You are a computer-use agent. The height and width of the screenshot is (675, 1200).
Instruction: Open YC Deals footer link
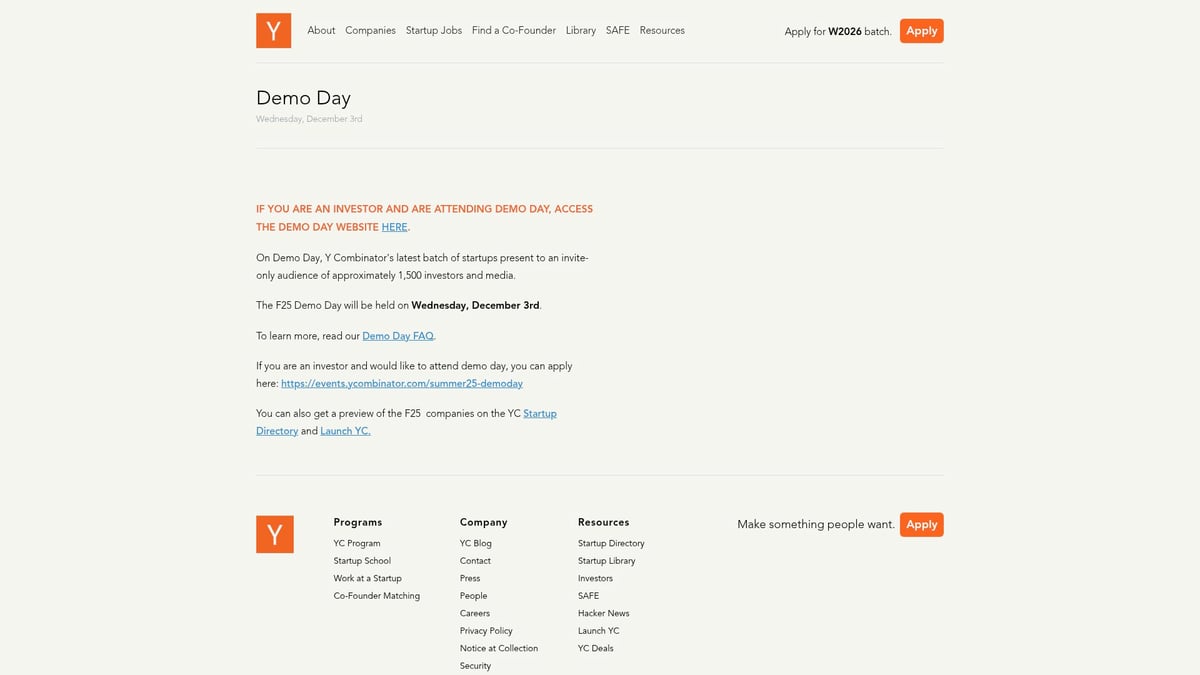[x=596, y=649]
